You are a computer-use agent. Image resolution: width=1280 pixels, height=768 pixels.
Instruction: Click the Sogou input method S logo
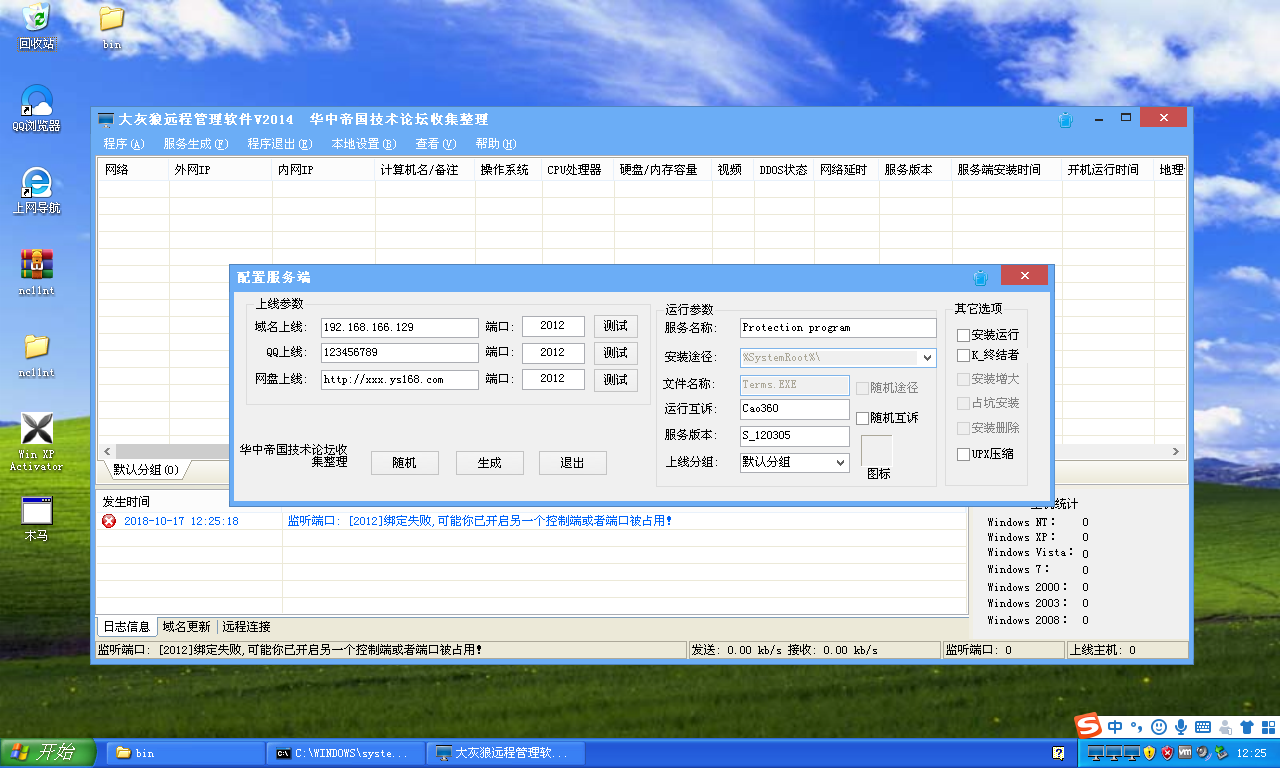coord(1088,726)
